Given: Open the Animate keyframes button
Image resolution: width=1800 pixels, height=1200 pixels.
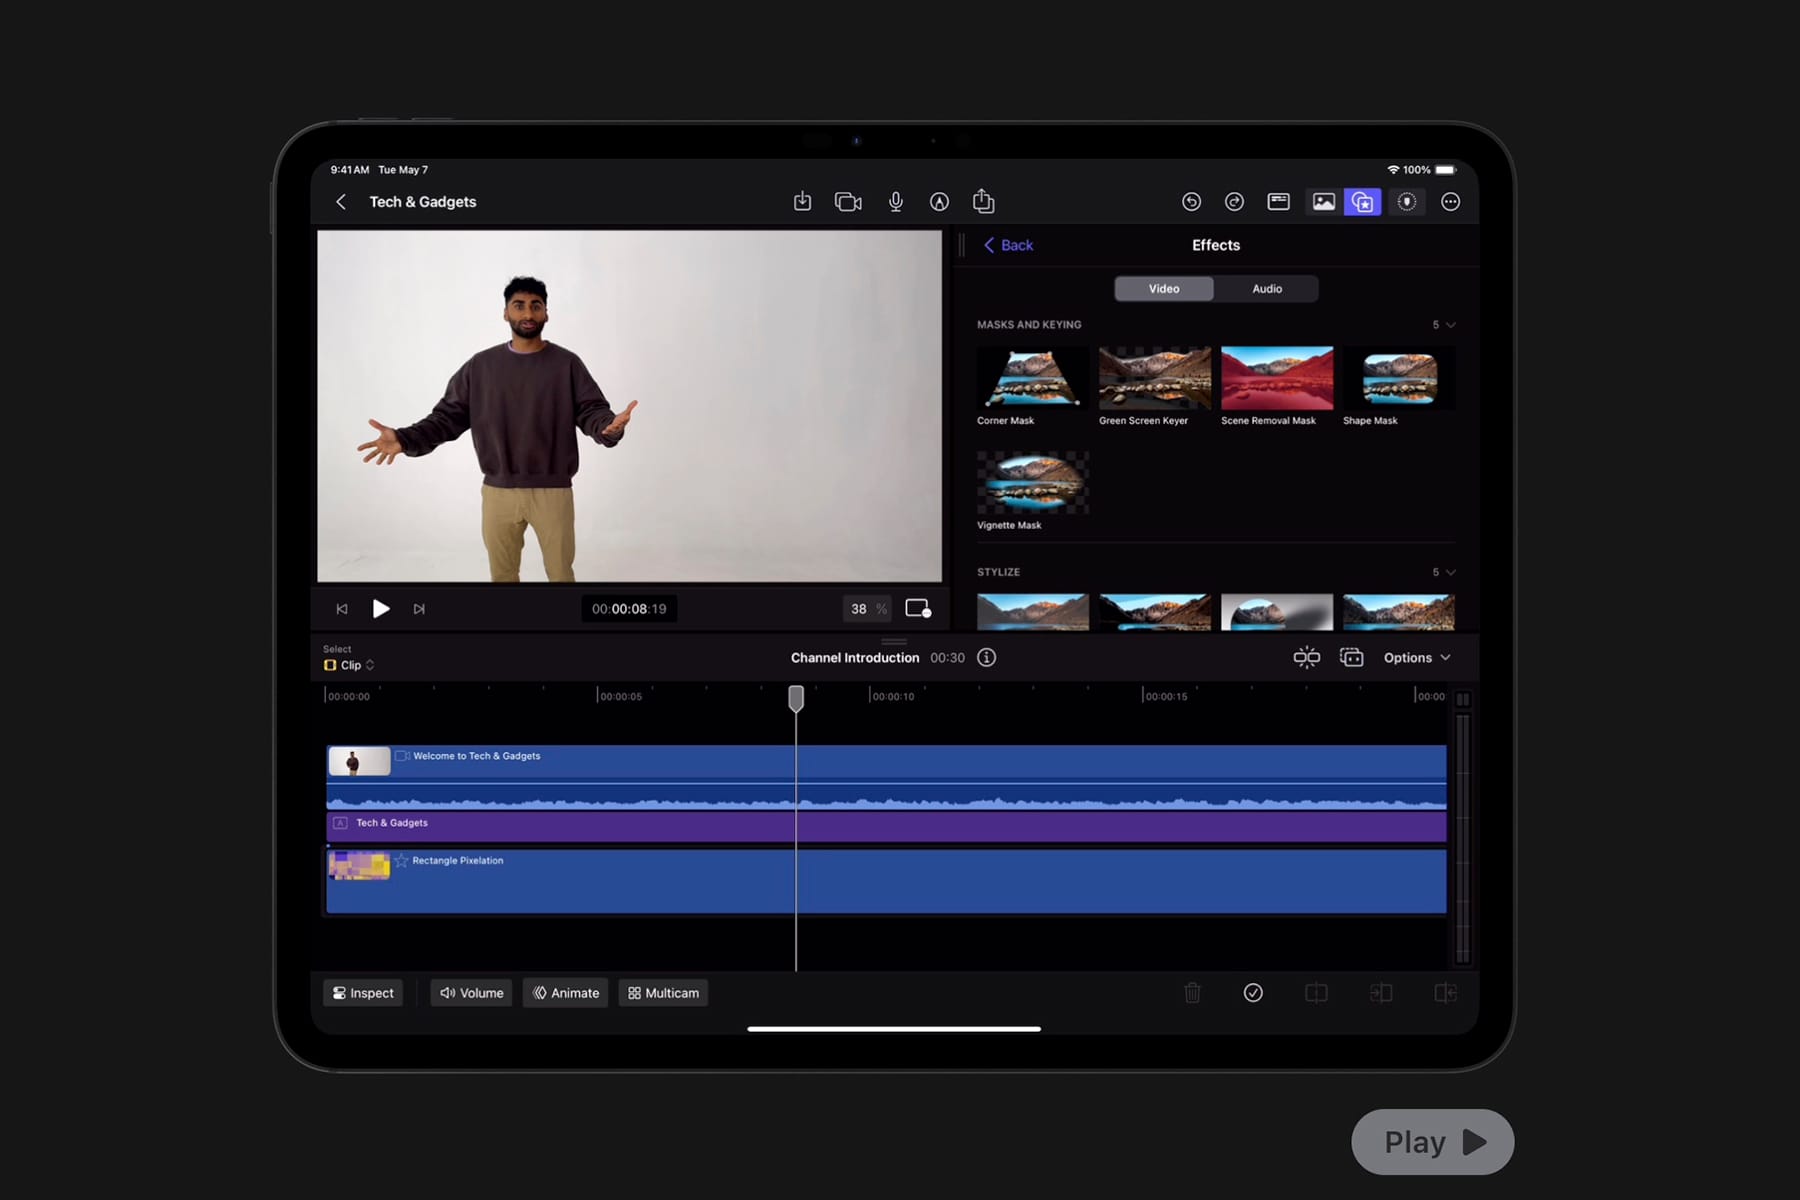Looking at the screenshot, I should [x=566, y=993].
